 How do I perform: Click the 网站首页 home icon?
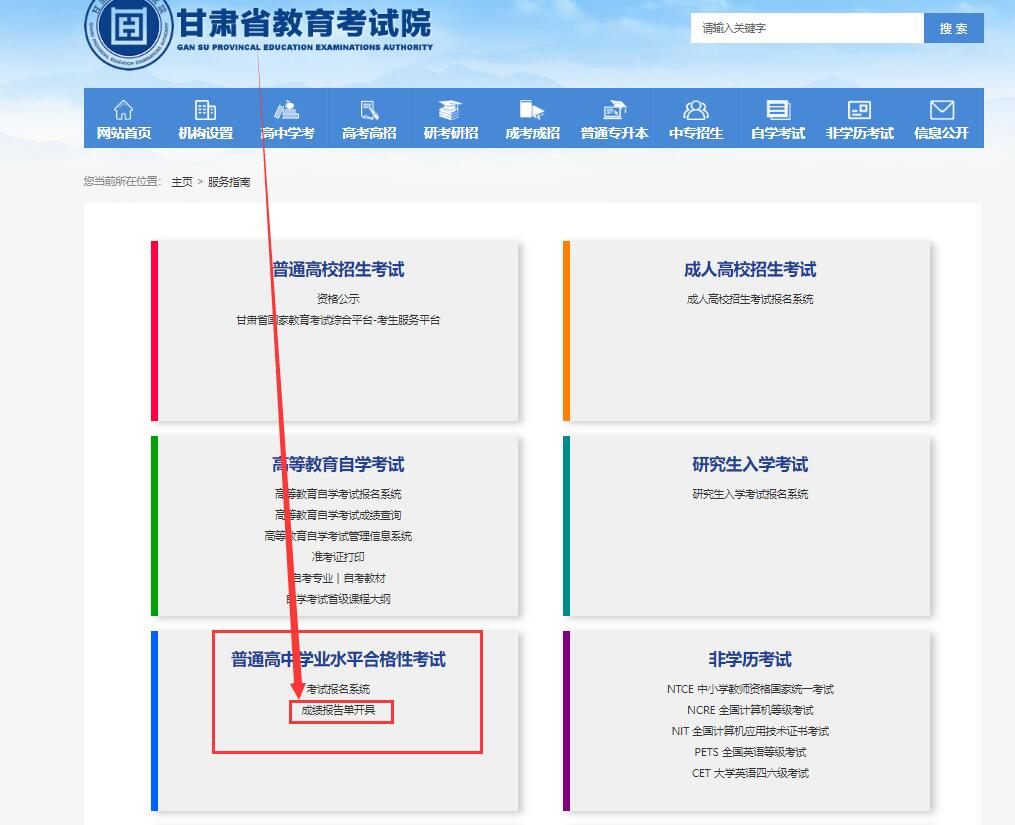(123, 110)
